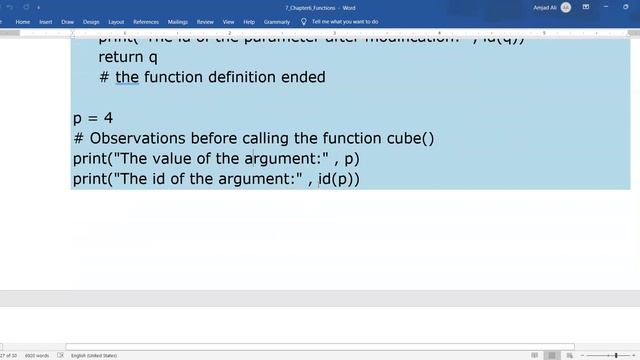Click the Tell me lightbulb icon
This screenshot has height=360, width=640.
point(304,22)
